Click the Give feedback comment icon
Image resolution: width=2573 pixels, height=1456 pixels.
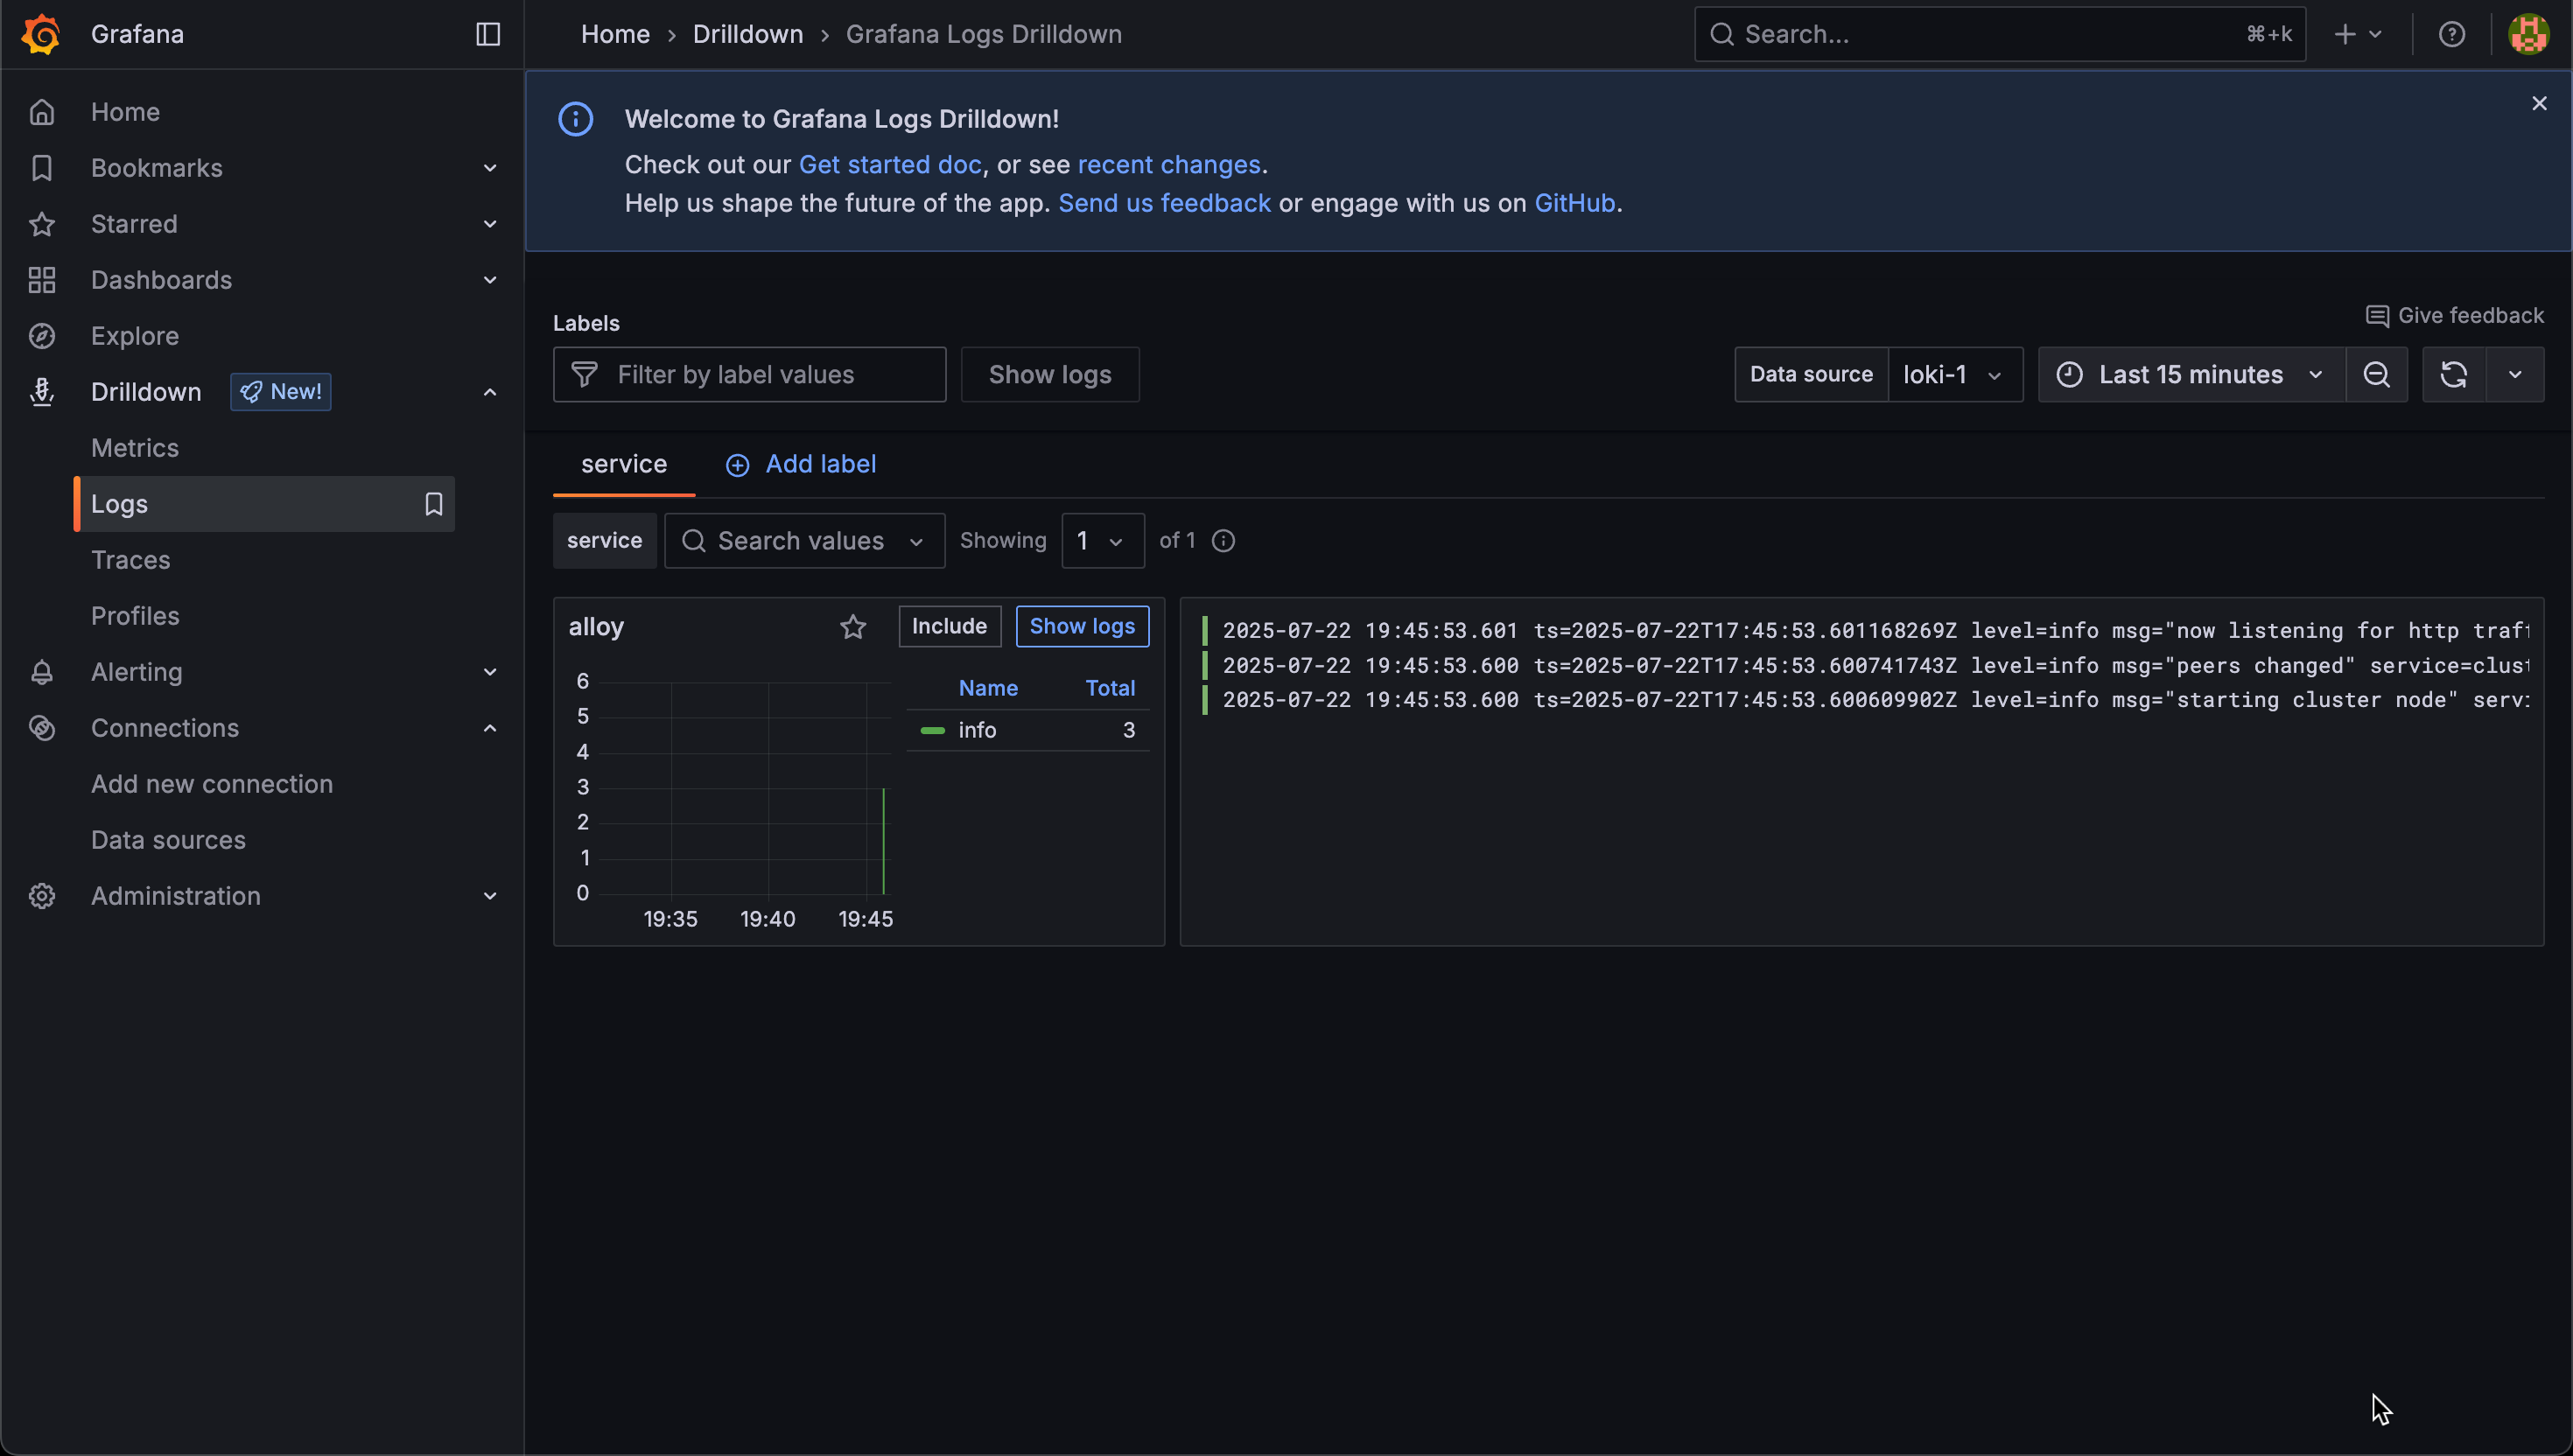click(x=2378, y=316)
